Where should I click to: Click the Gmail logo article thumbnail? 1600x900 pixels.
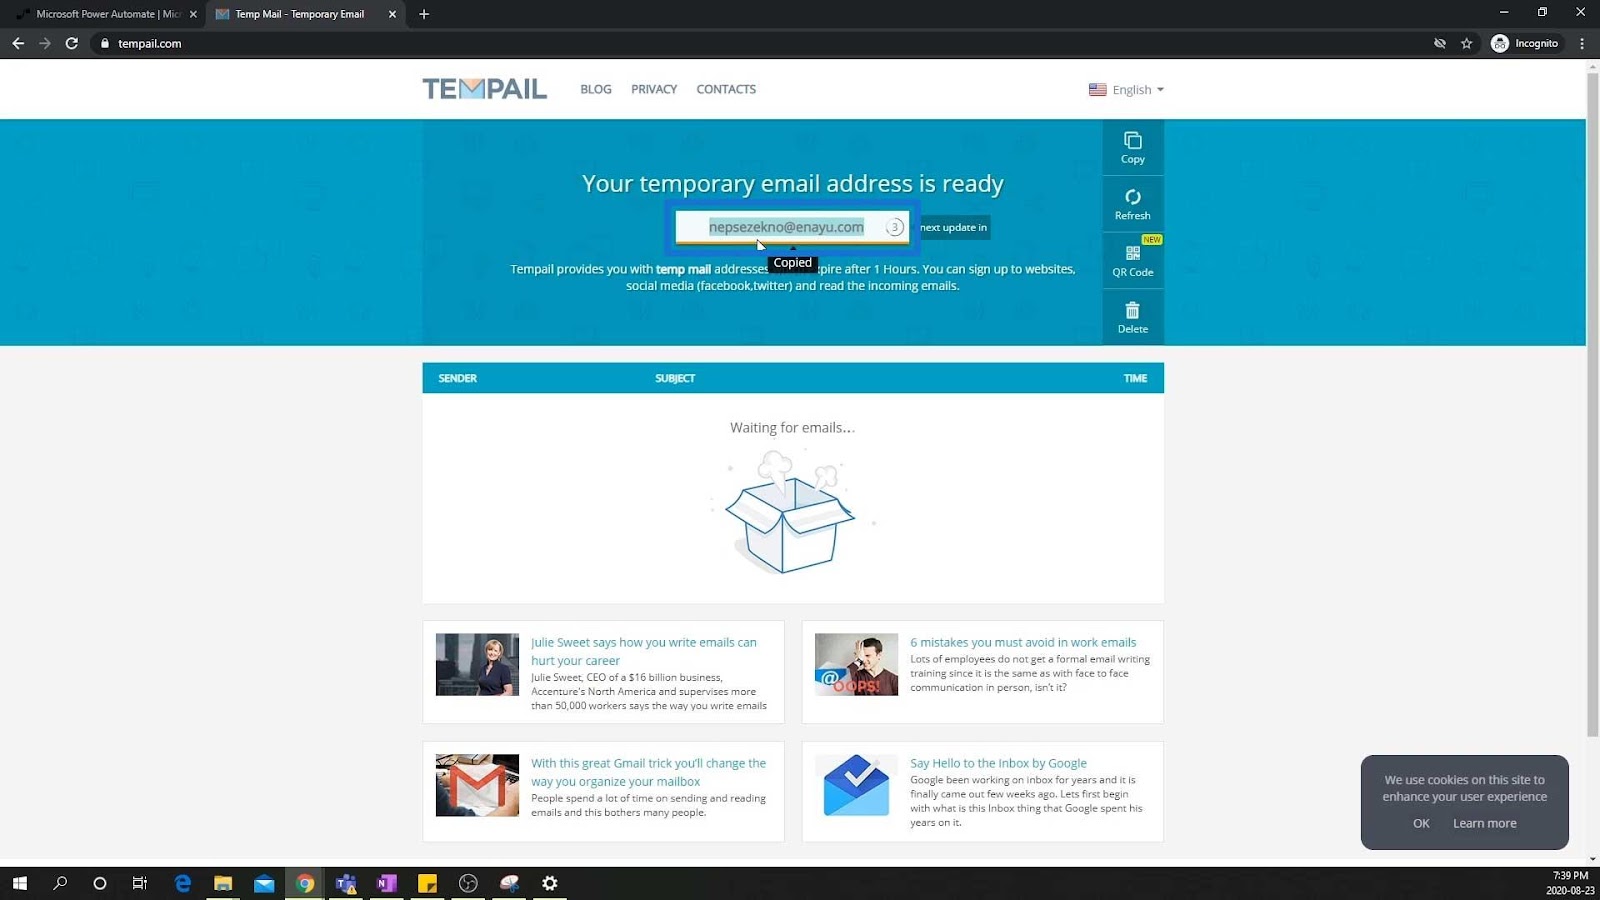pyautogui.click(x=477, y=785)
